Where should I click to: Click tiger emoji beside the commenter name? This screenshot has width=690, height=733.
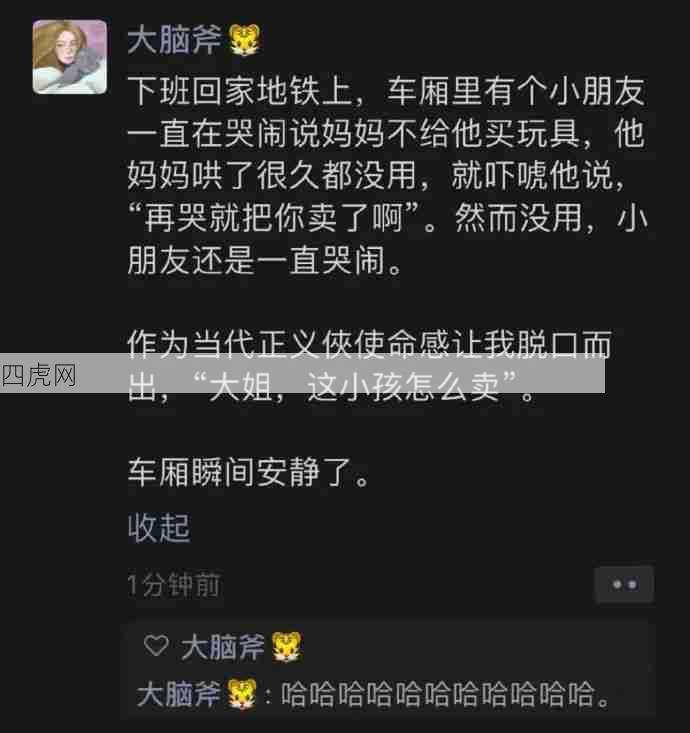tap(242, 694)
